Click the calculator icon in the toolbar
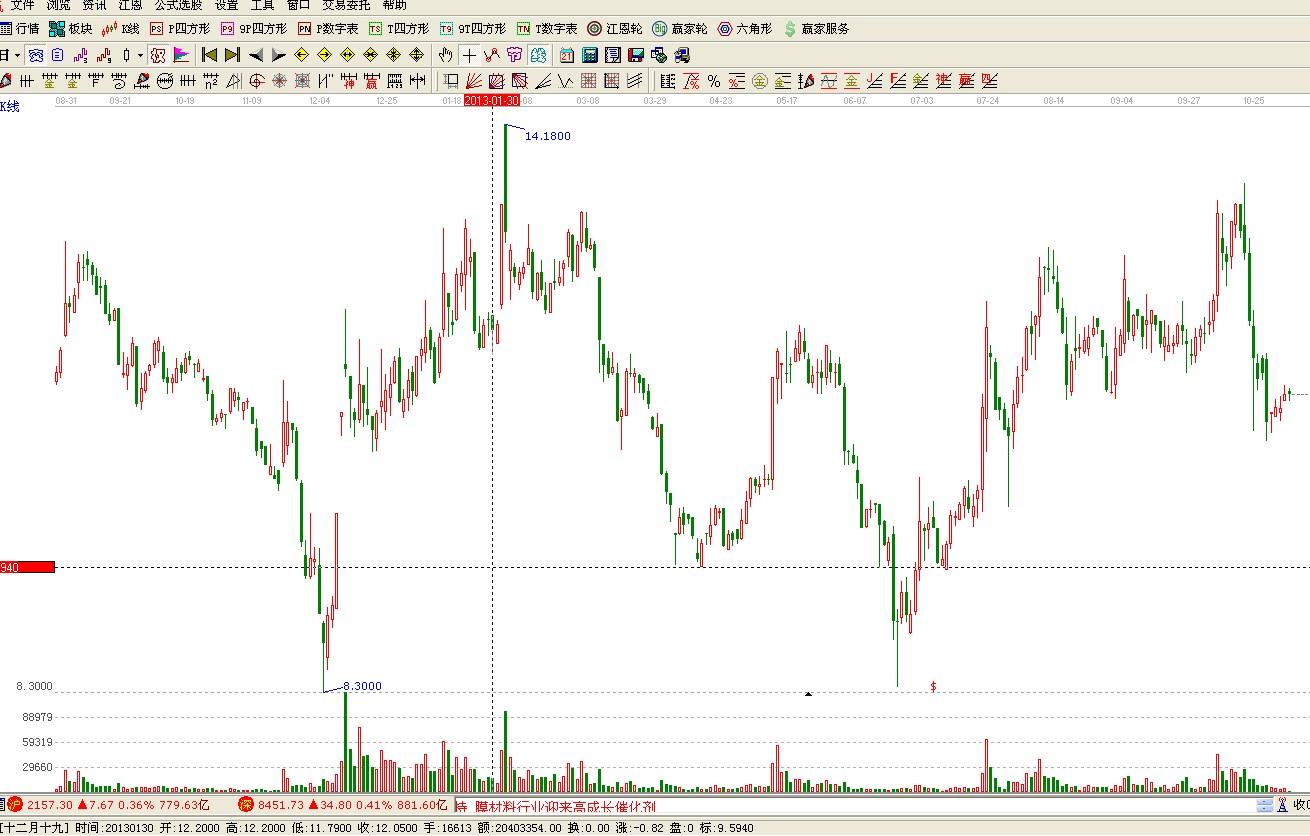The image size is (1310, 836). coord(589,55)
